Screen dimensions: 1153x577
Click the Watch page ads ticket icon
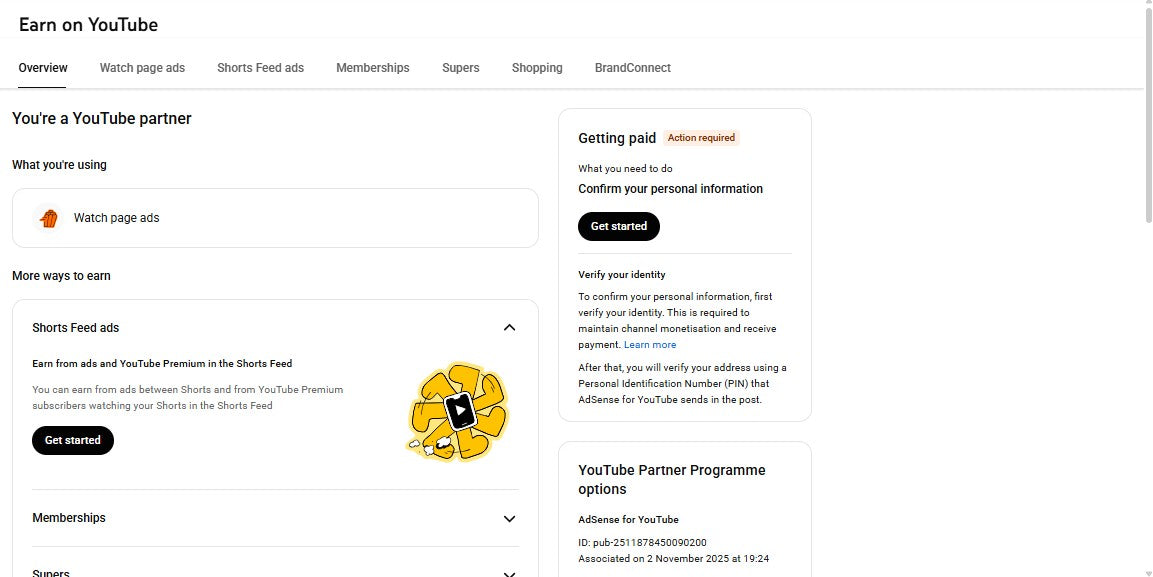click(48, 217)
